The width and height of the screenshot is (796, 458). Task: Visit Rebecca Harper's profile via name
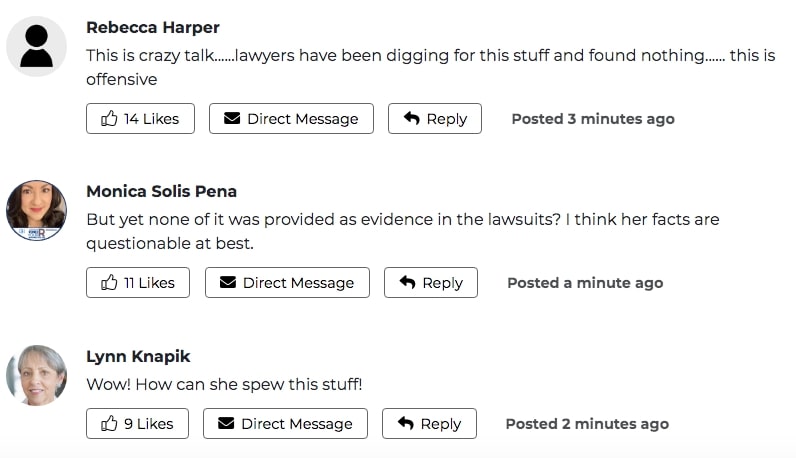153,27
